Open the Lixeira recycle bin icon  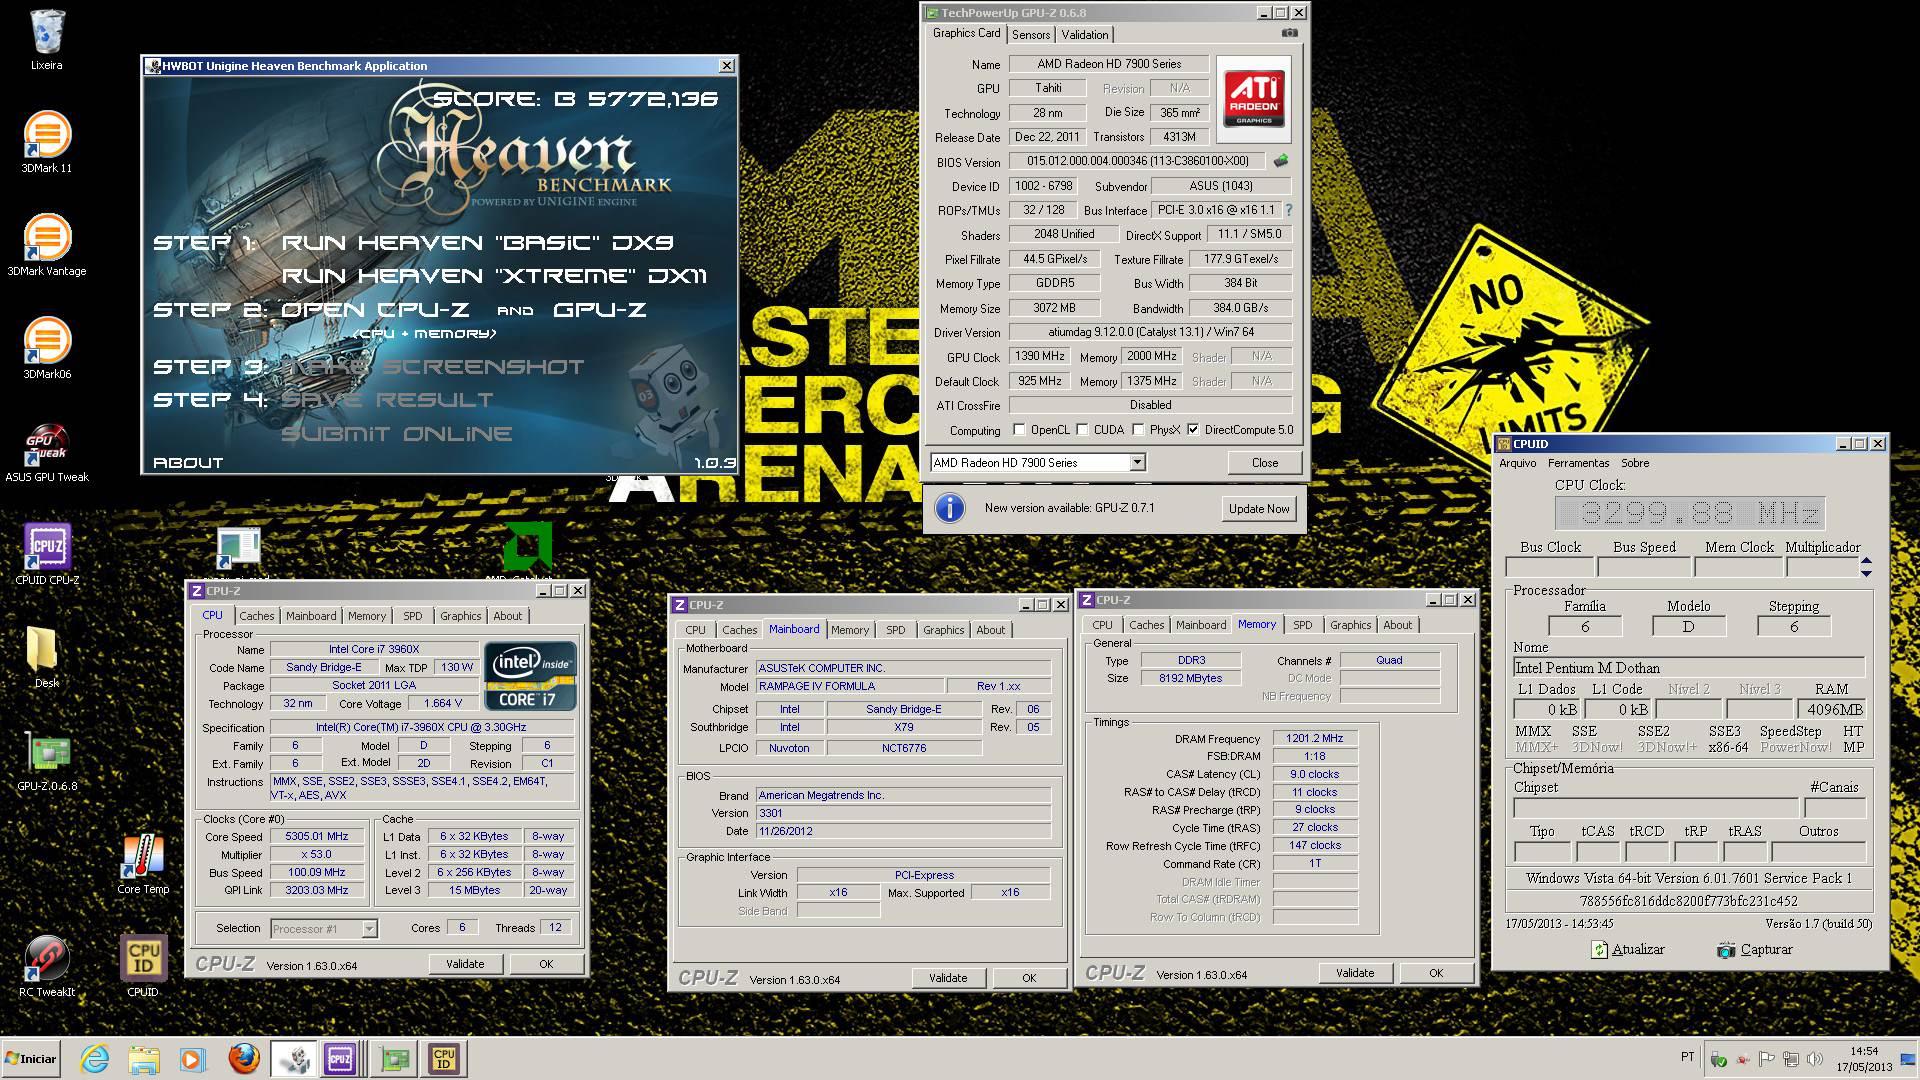click(x=47, y=40)
